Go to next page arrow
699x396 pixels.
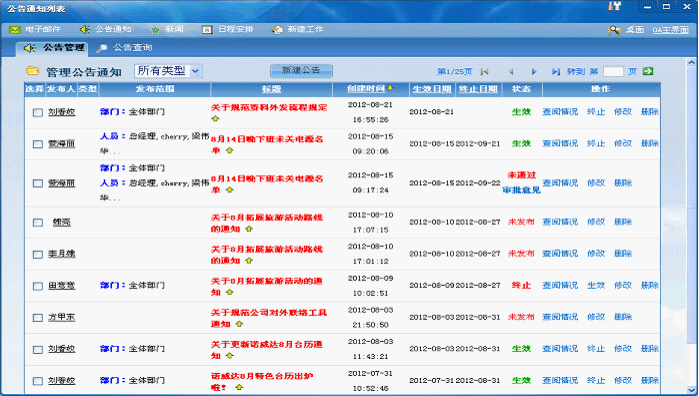(534, 71)
